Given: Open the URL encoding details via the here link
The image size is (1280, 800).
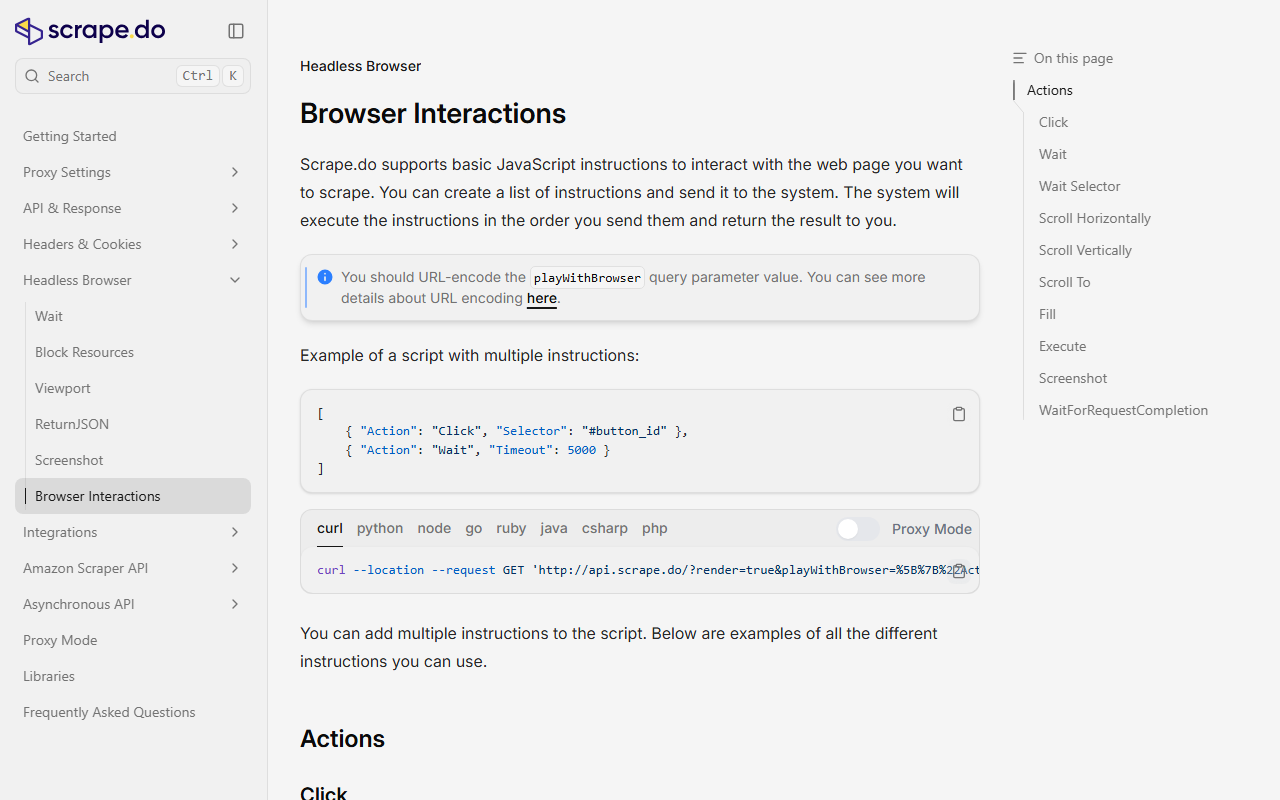Looking at the screenshot, I should 541,298.
